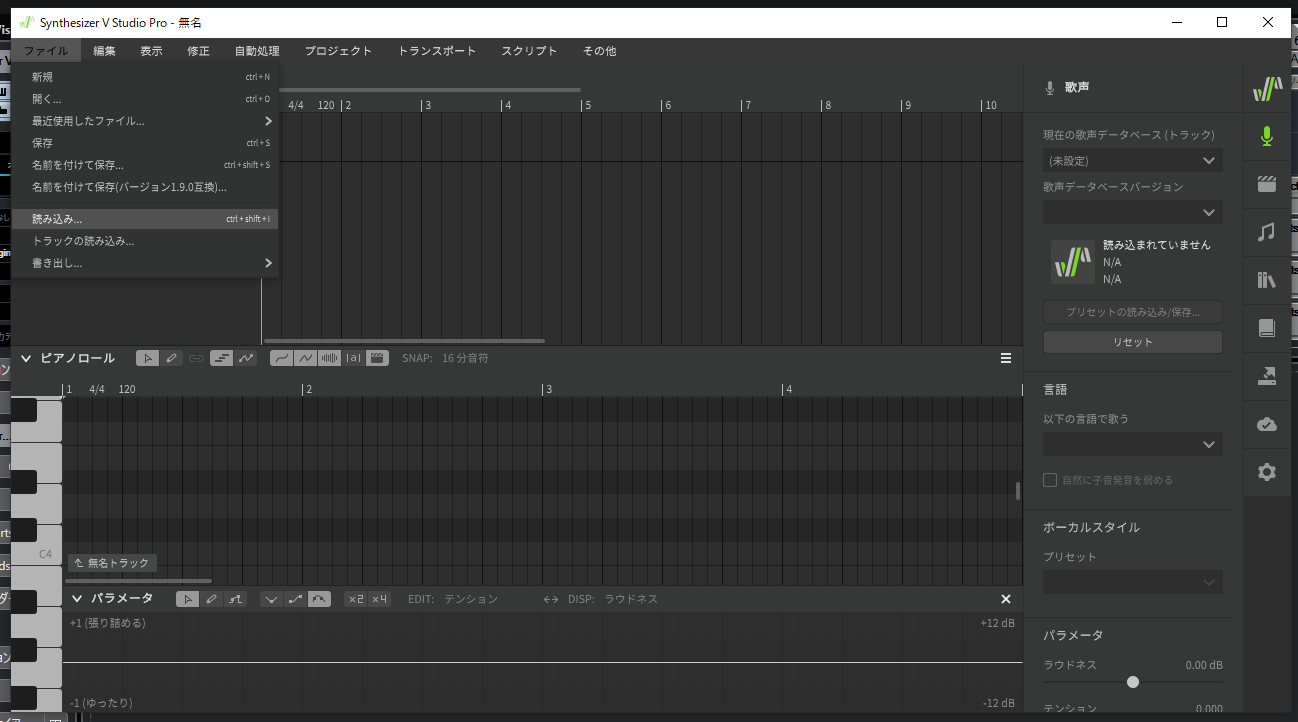Open the voice panel via the microphone icon
This screenshot has width=1298, height=722.
tap(1267, 136)
